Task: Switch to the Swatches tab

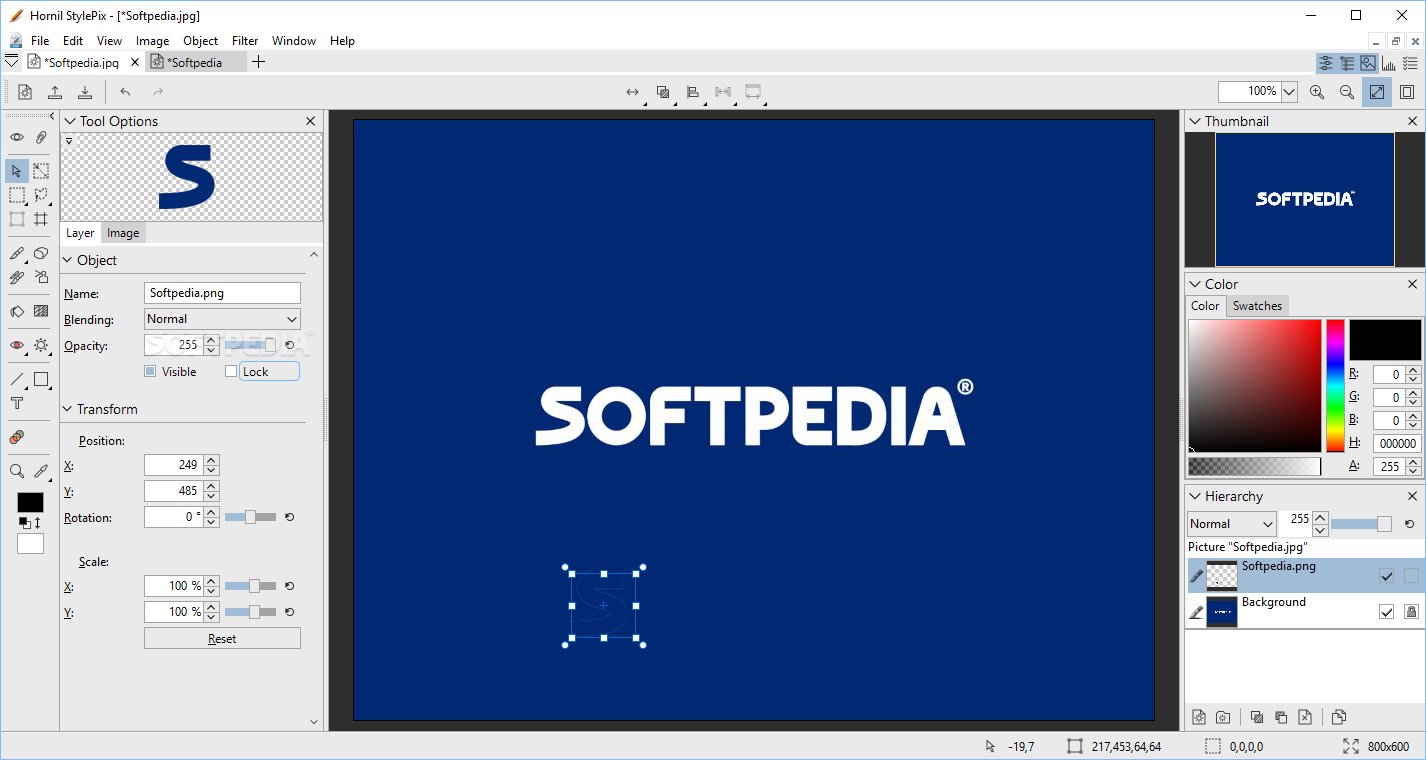Action: (x=1257, y=306)
